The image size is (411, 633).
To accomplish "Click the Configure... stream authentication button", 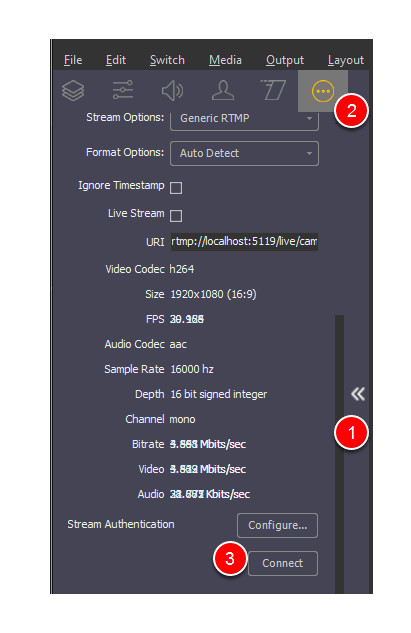I will click(277, 525).
